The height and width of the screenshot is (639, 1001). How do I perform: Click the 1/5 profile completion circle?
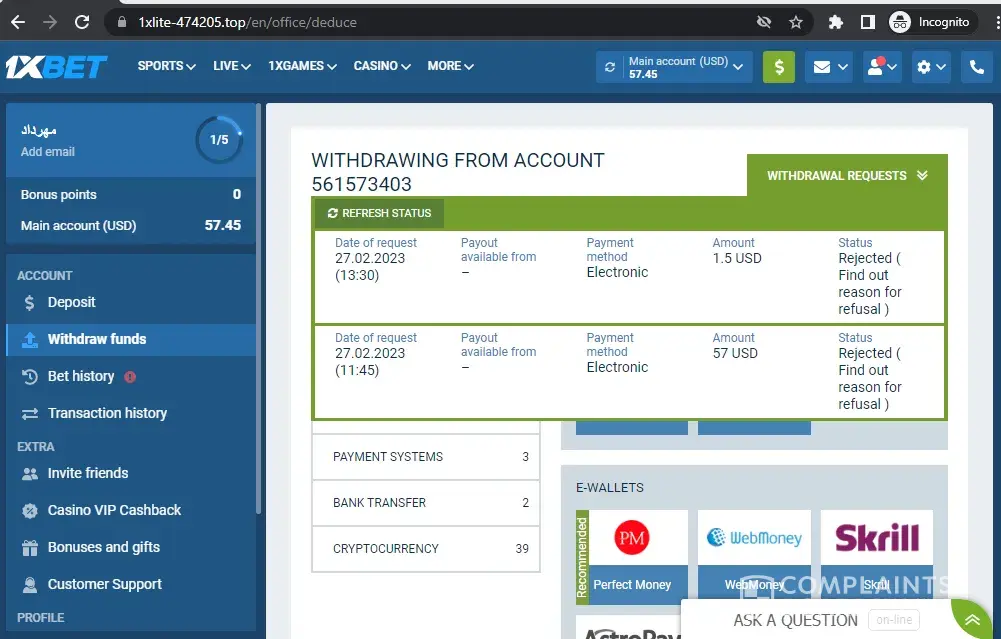[x=219, y=140]
